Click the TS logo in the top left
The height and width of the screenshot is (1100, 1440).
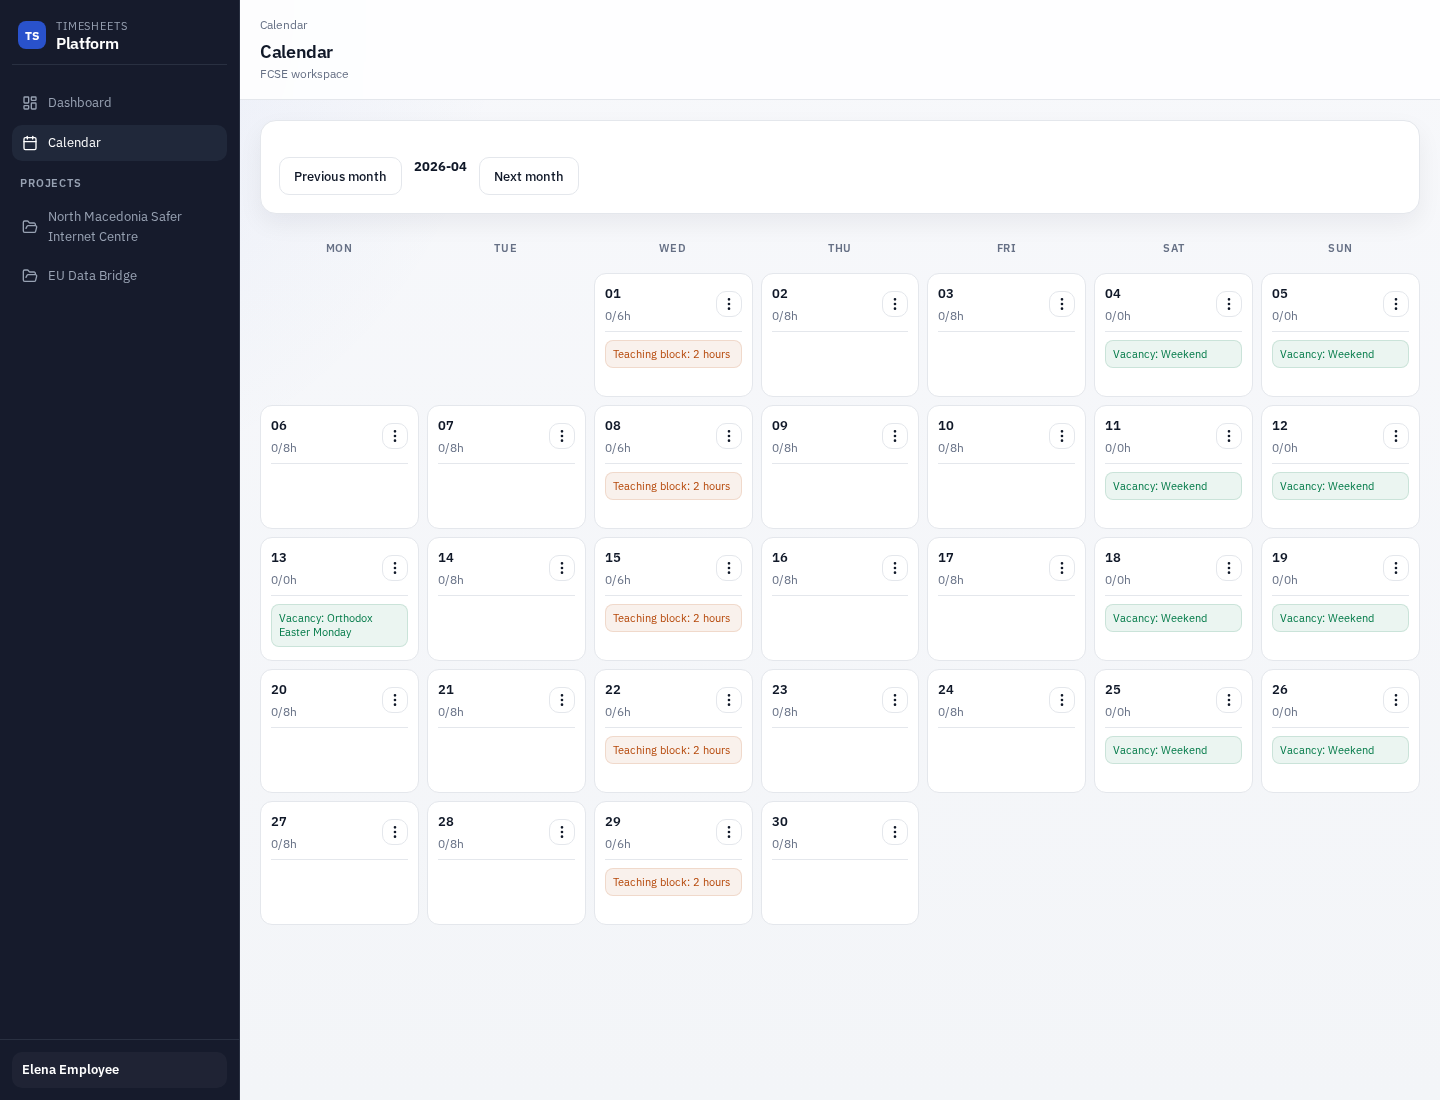point(32,35)
